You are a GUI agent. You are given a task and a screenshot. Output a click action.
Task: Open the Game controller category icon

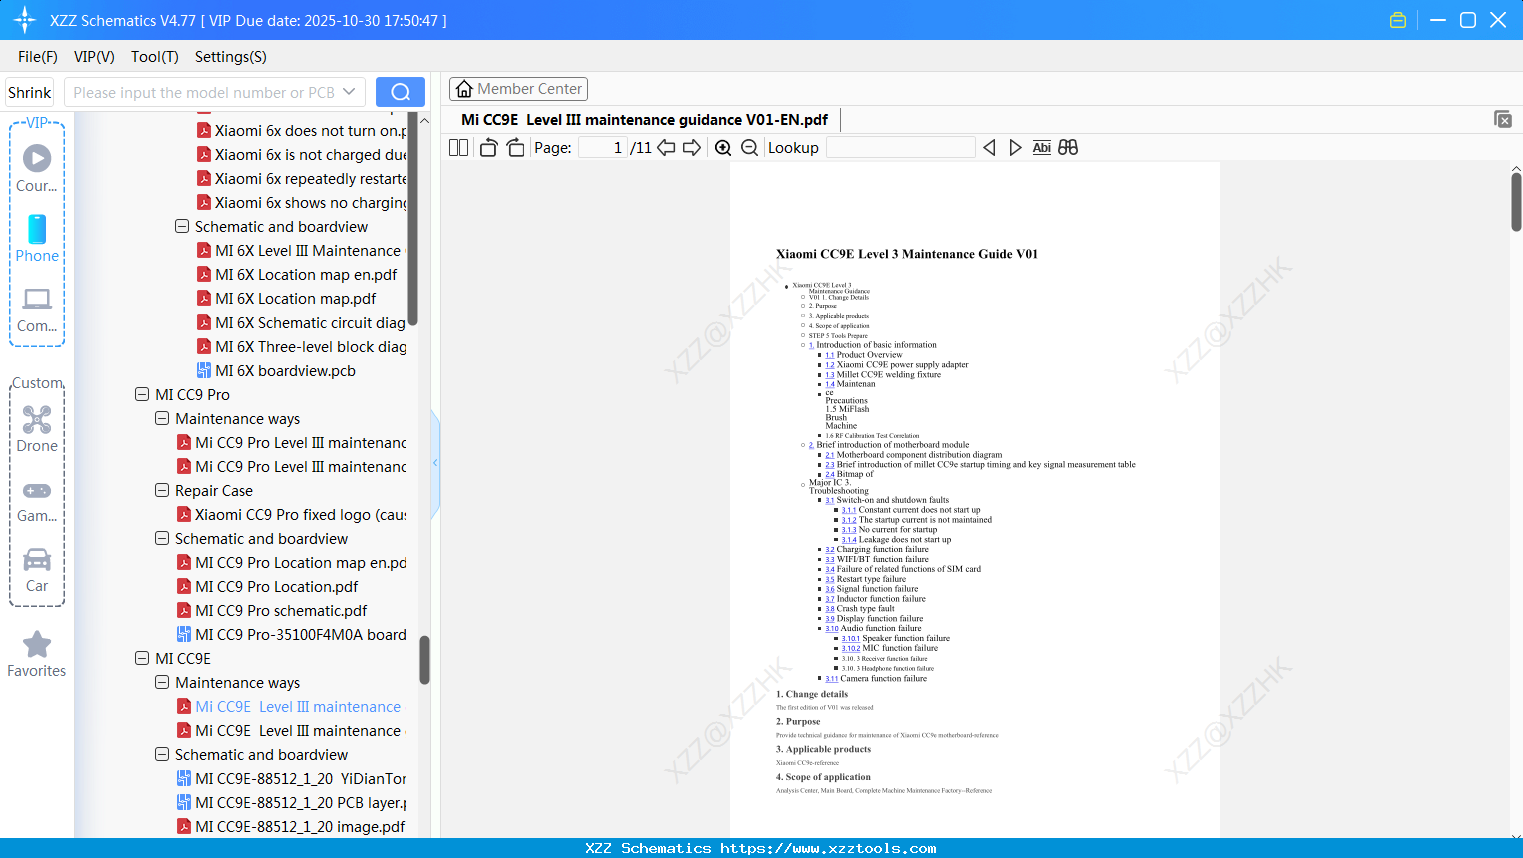pyautogui.click(x=37, y=490)
